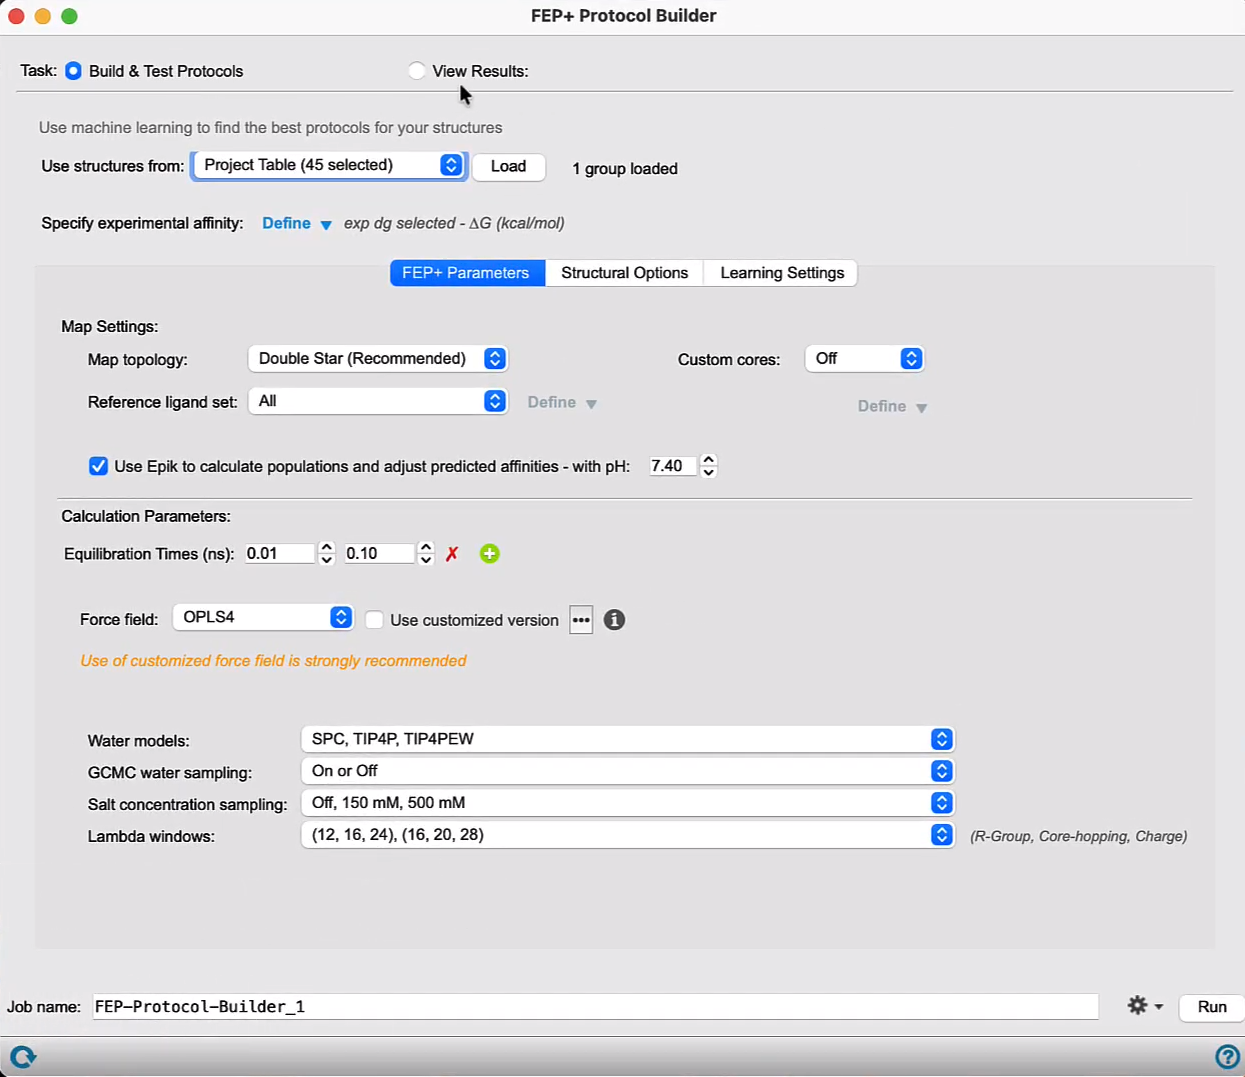The height and width of the screenshot is (1077, 1245).
Task: Toggle Use Epik to calculate populations checkbox
Action: point(98,466)
